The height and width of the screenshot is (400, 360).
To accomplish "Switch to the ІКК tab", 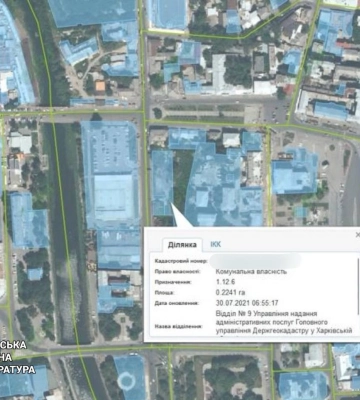I will (x=216, y=244).
